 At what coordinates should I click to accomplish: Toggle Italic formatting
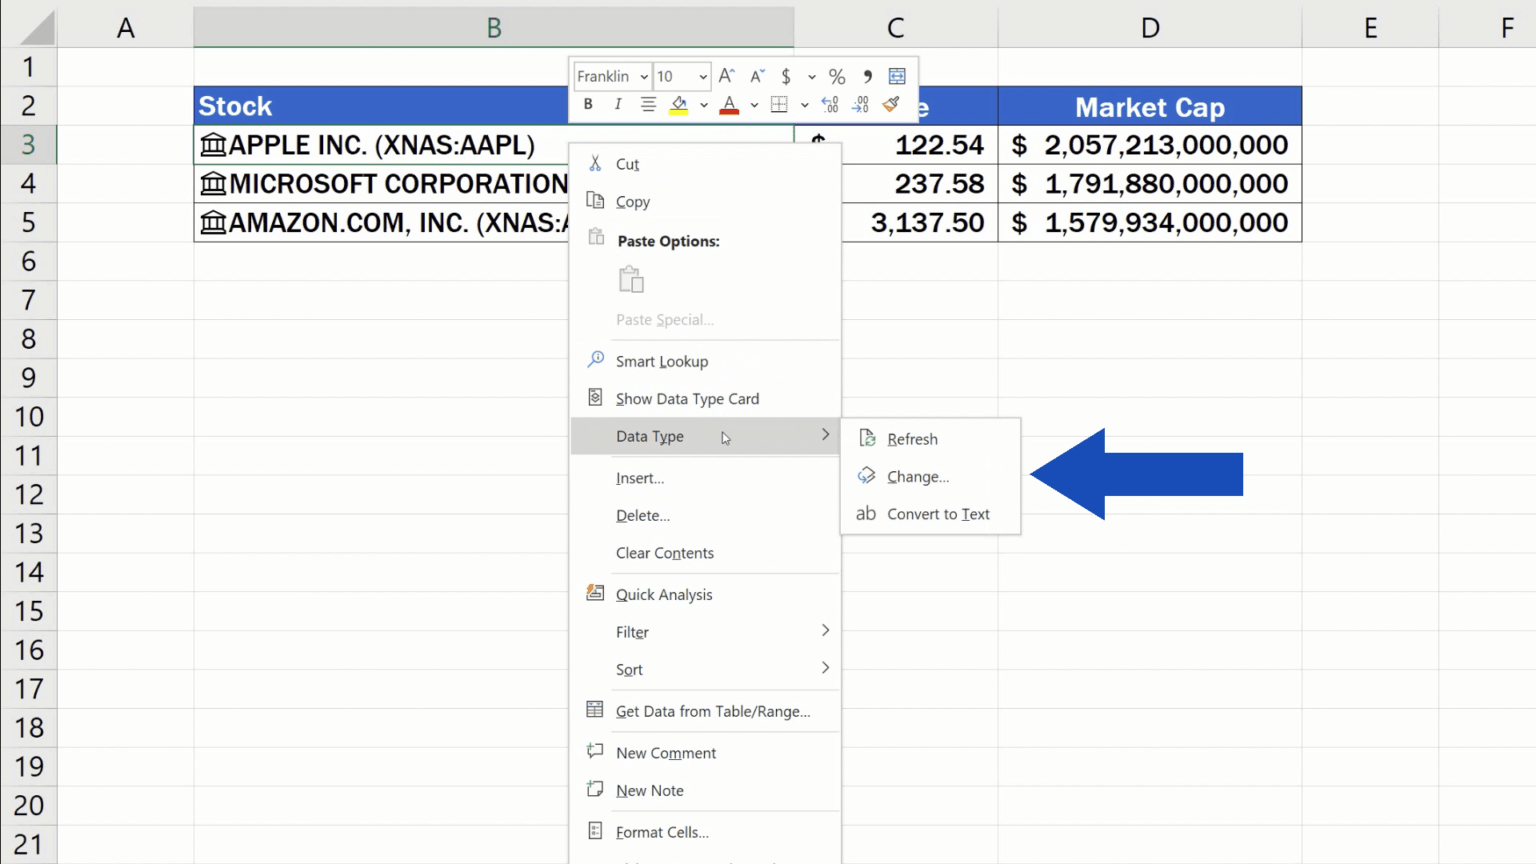point(617,104)
